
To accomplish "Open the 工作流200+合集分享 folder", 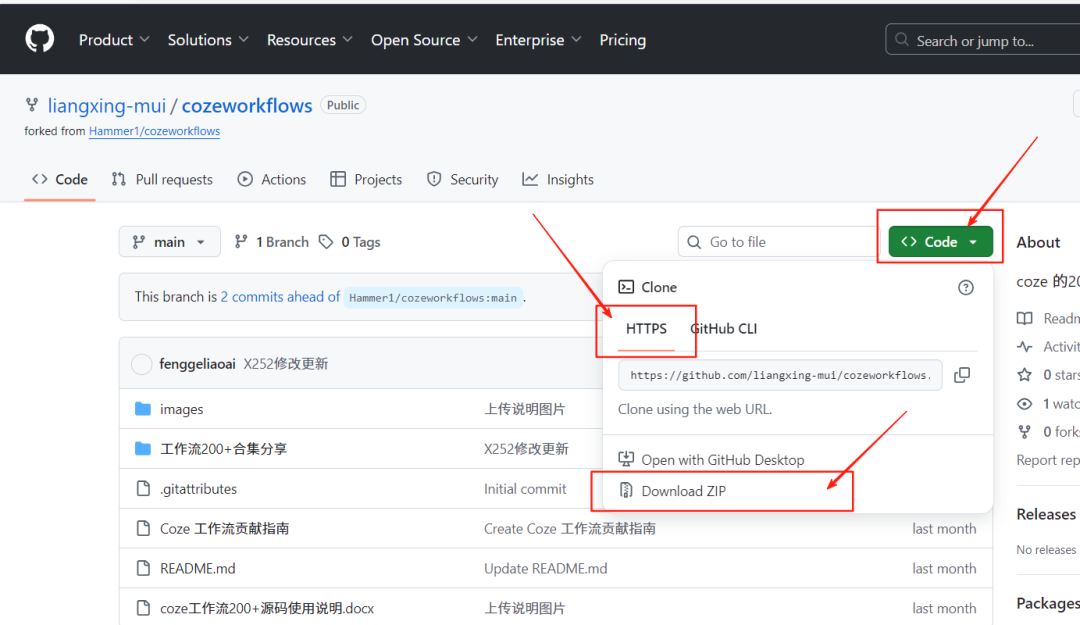I will [223, 449].
